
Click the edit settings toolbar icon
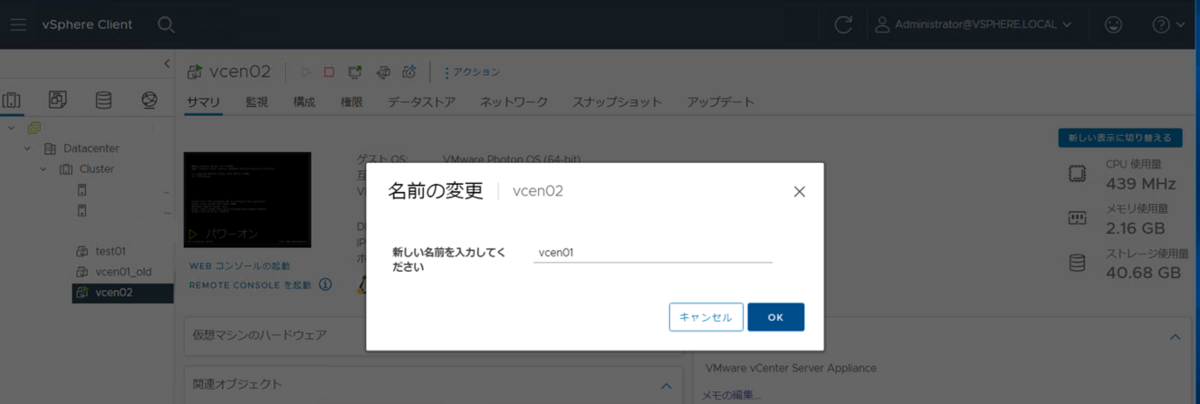(382, 72)
